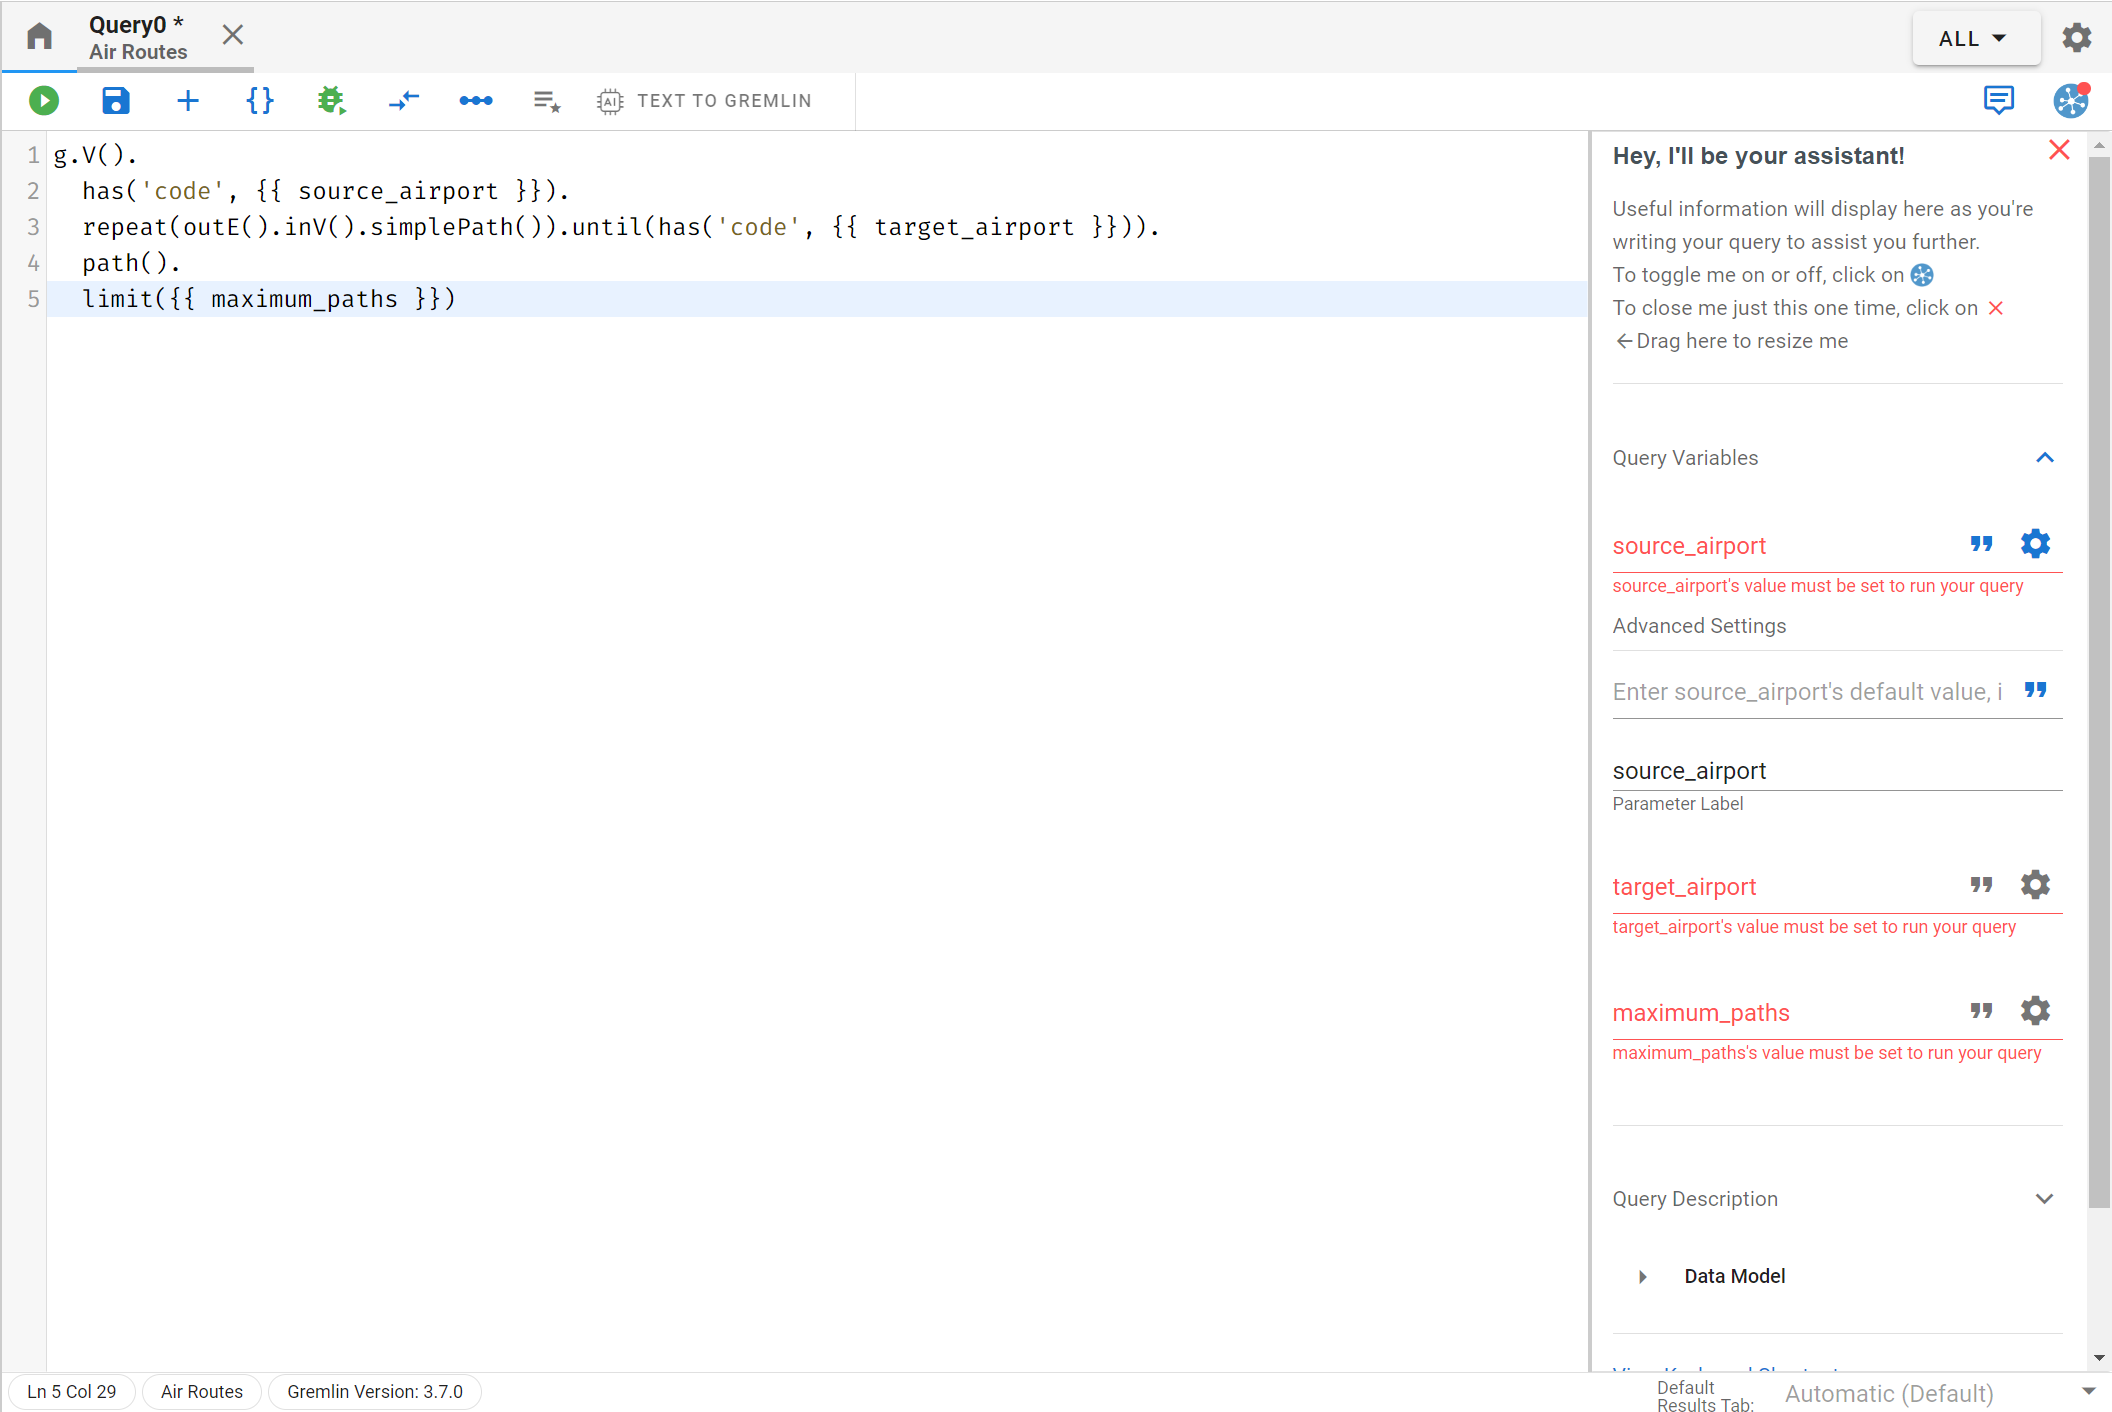The height and width of the screenshot is (1412, 2112).
Task: Expand the Data Model section
Action: (x=1645, y=1276)
